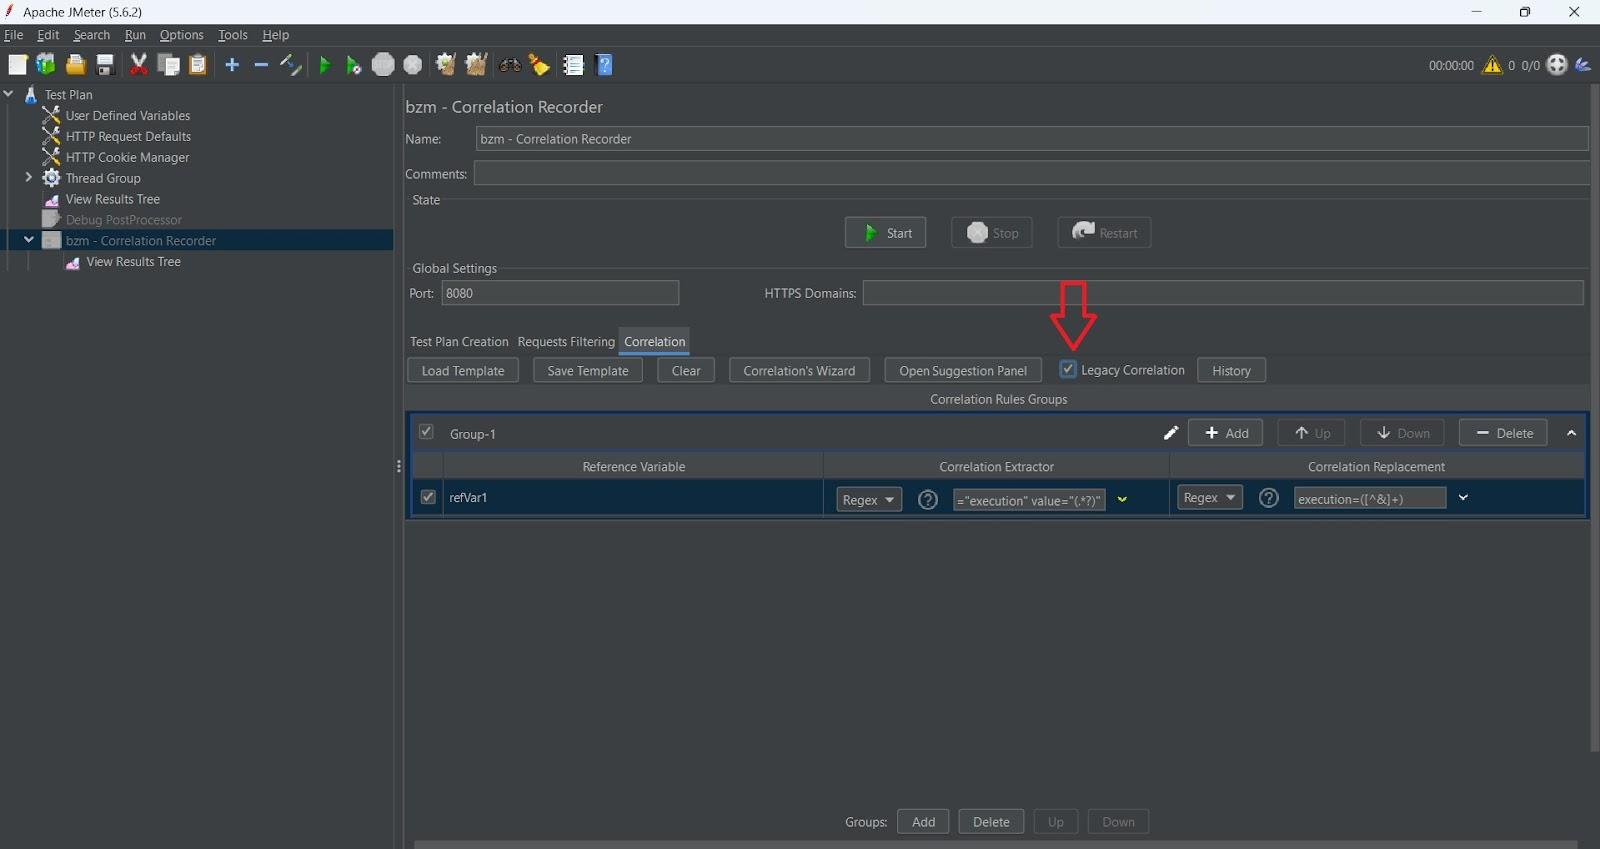Click the Correlation's Wizard button
The width and height of the screenshot is (1600, 849).
click(799, 370)
